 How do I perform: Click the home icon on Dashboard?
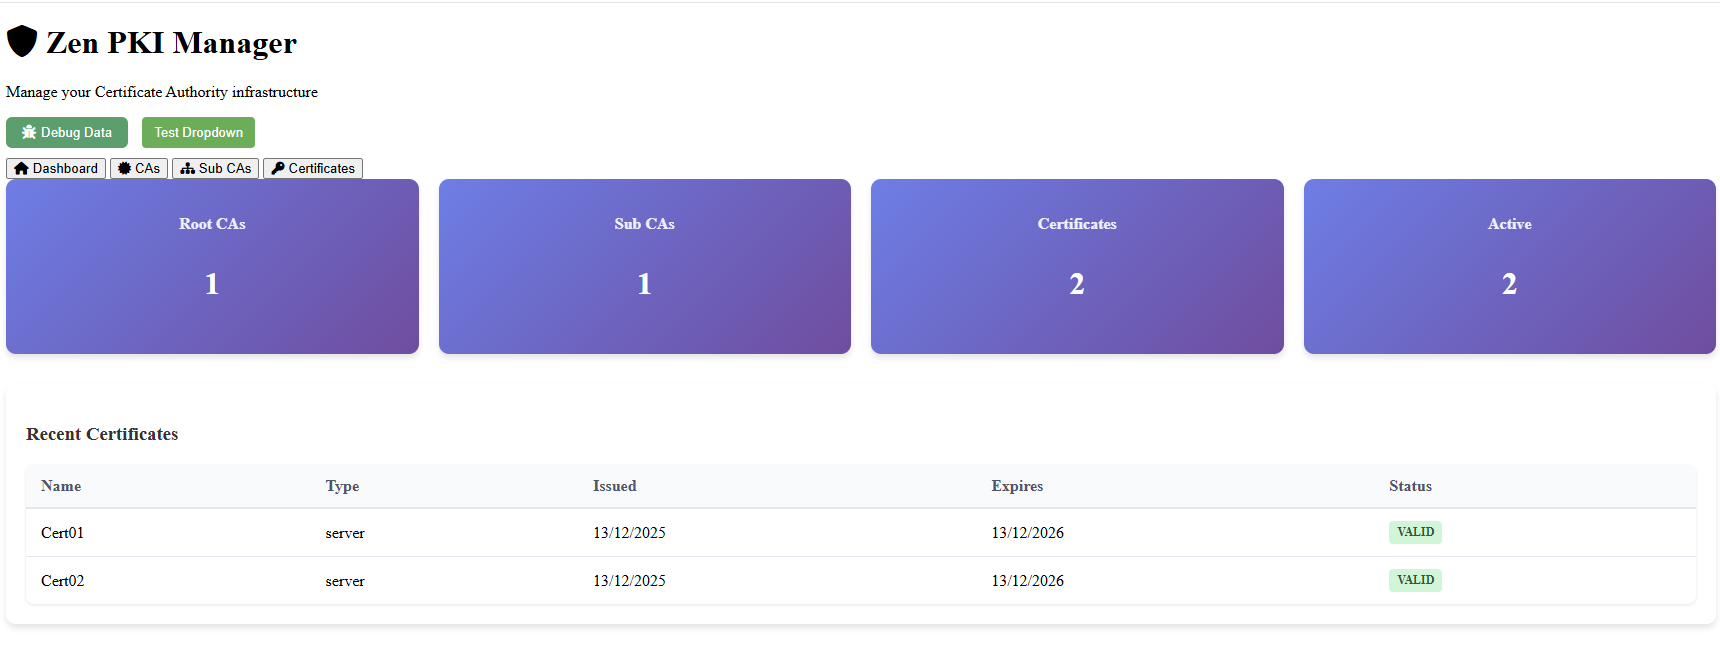21,168
